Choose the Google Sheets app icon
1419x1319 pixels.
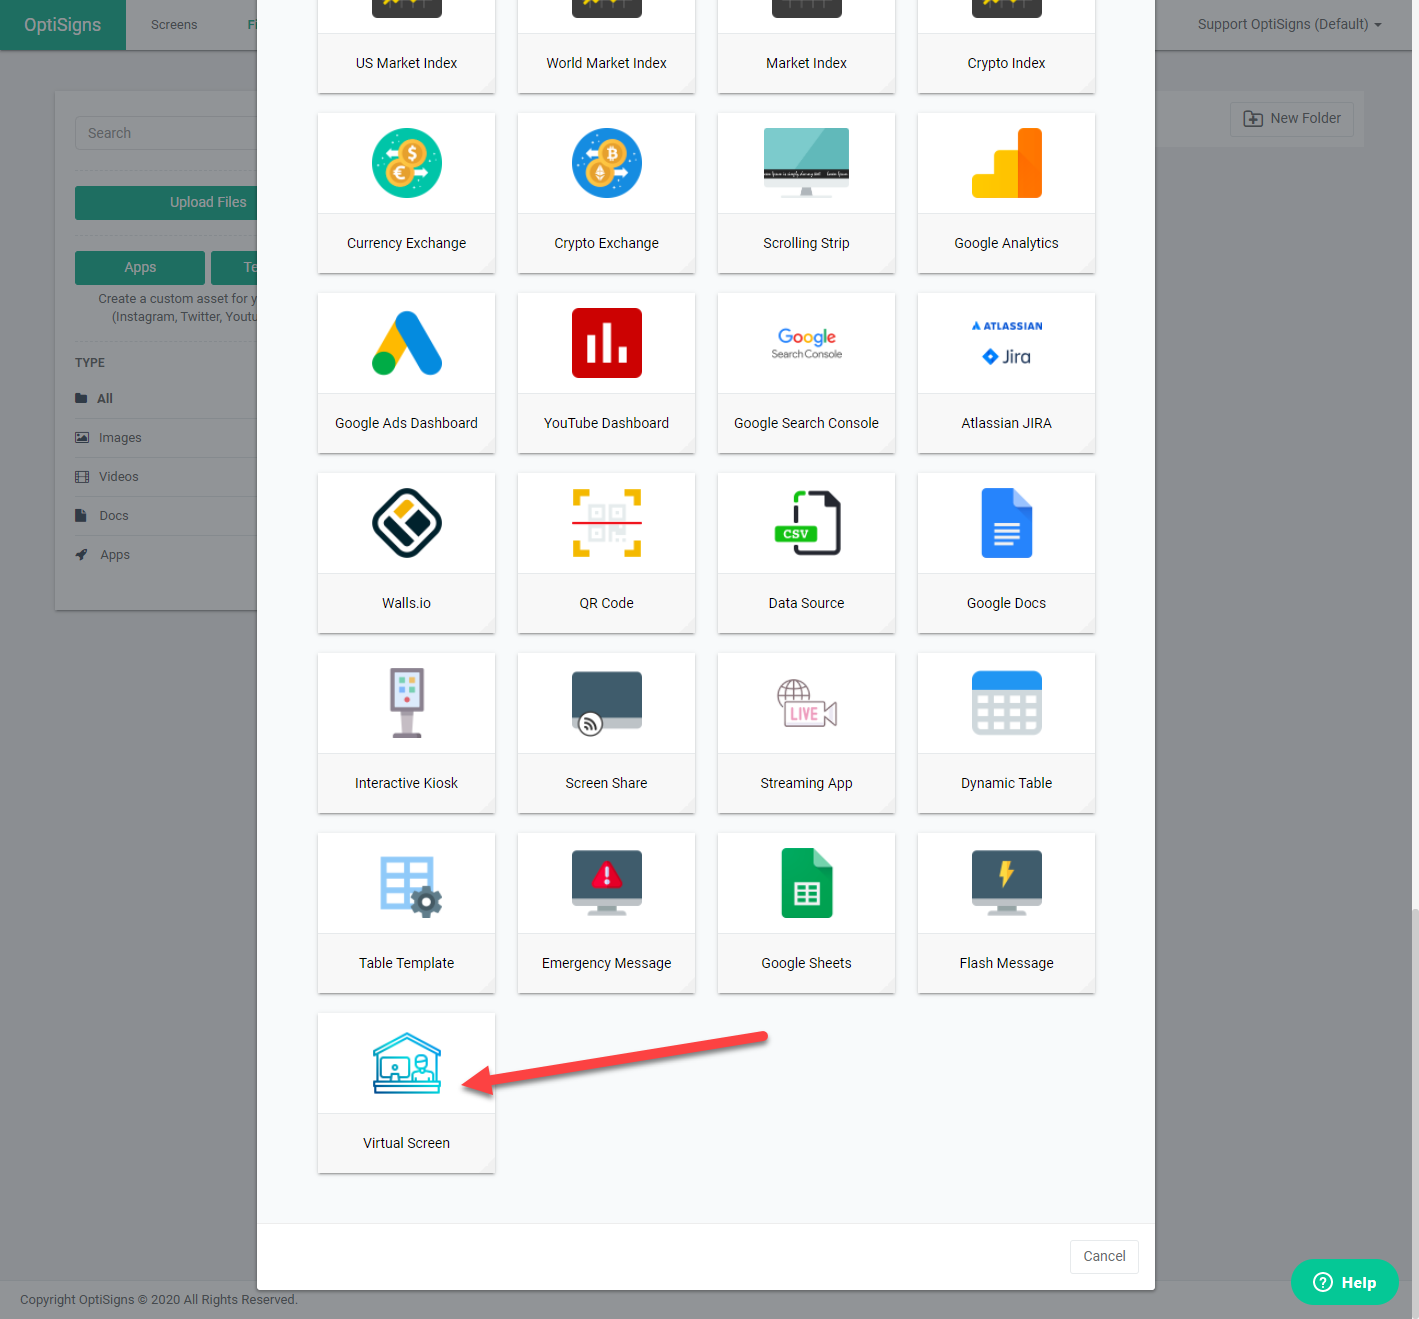pyautogui.click(x=806, y=883)
